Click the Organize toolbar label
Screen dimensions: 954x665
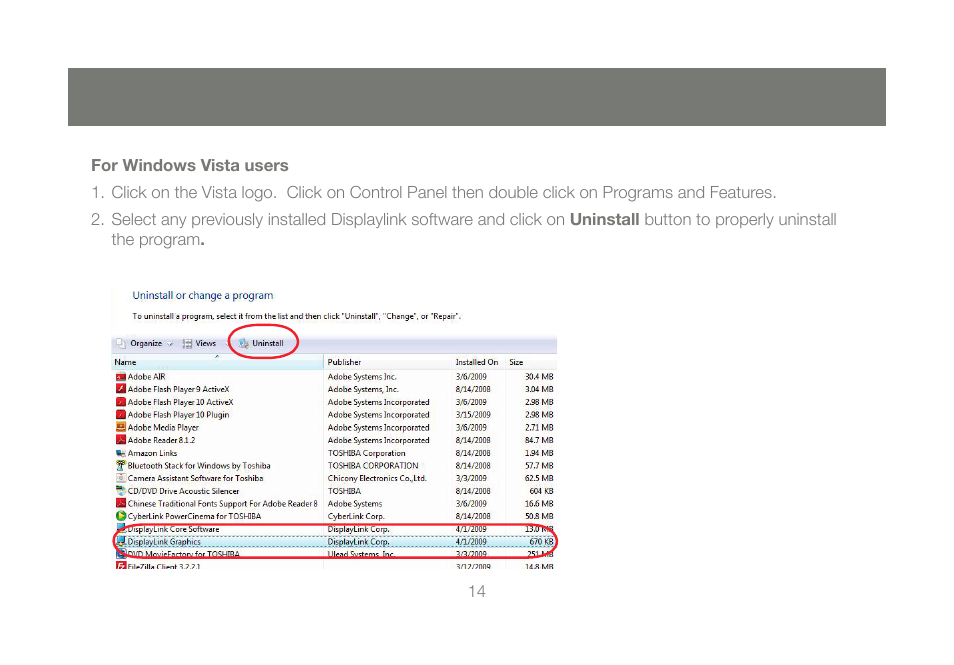point(146,344)
